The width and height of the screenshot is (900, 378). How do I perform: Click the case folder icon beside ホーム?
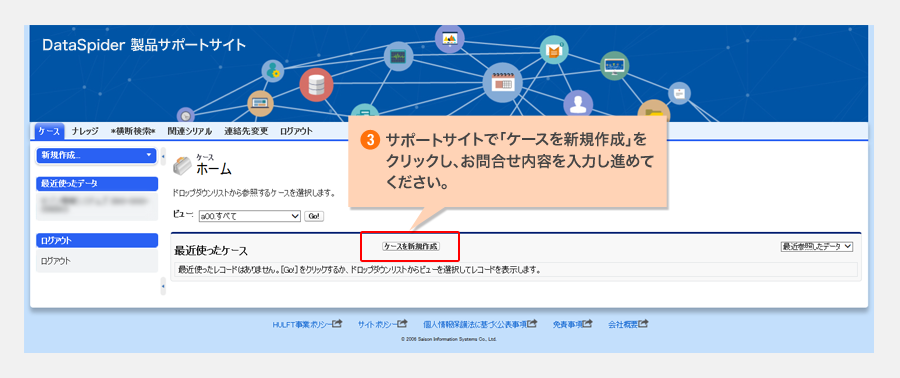pos(181,166)
